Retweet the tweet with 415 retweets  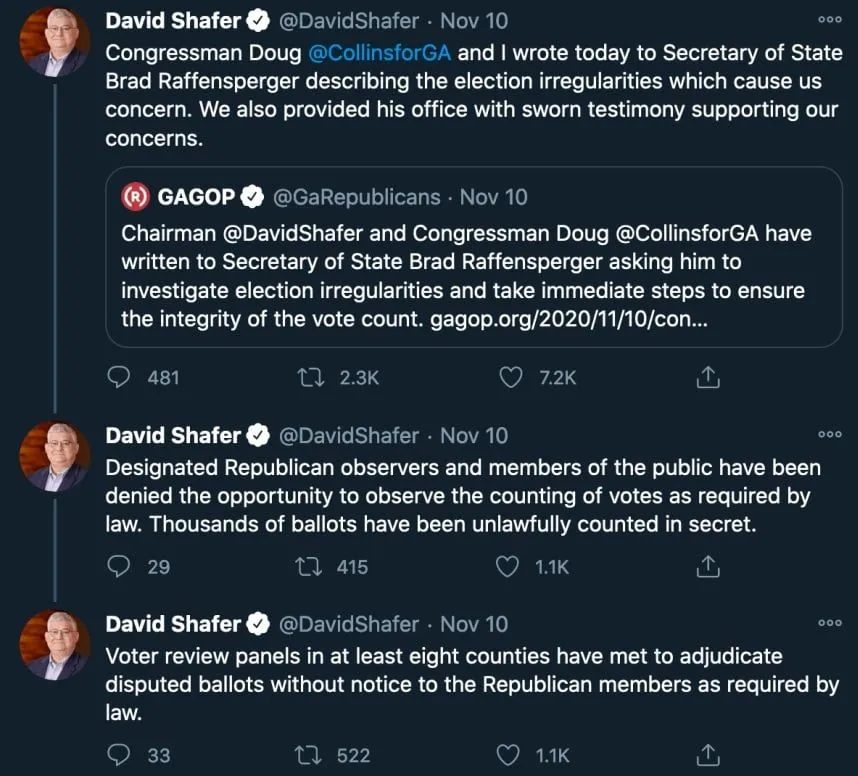pyautogui.click(x=311, y=566)
